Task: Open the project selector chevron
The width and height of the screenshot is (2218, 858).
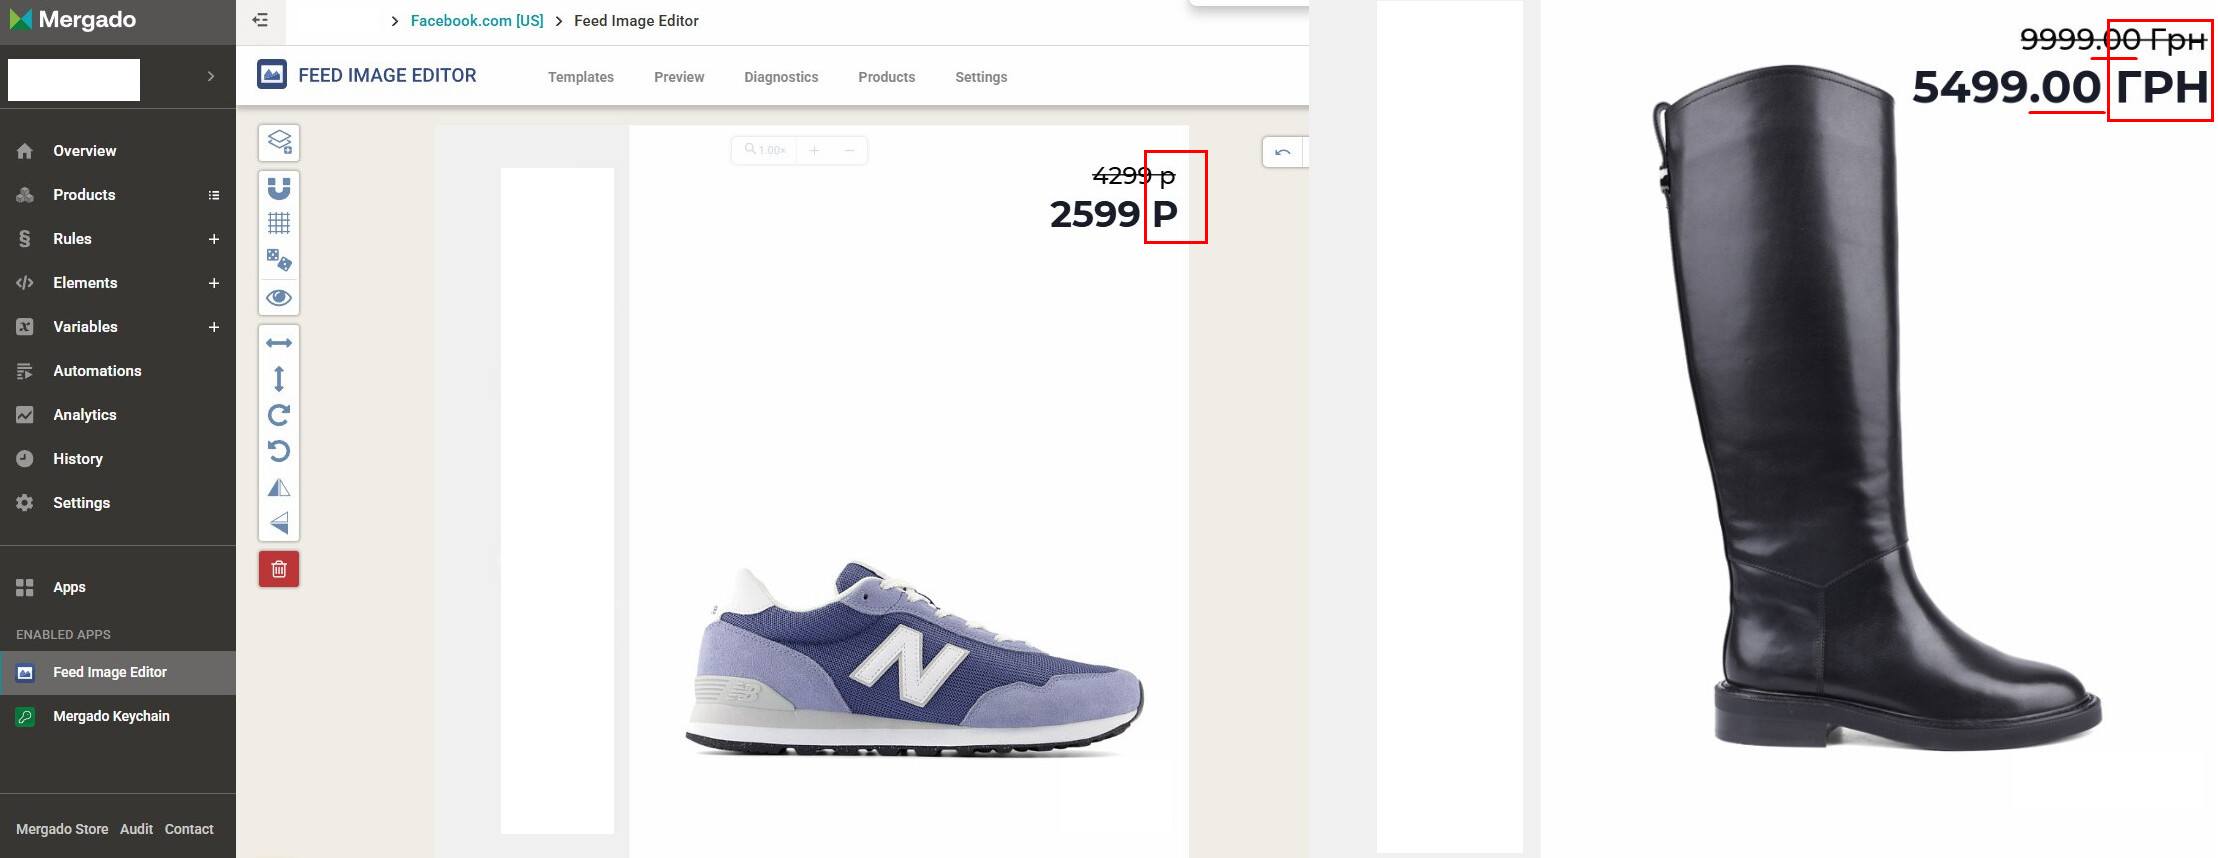Action: click(x=211, y=76)
